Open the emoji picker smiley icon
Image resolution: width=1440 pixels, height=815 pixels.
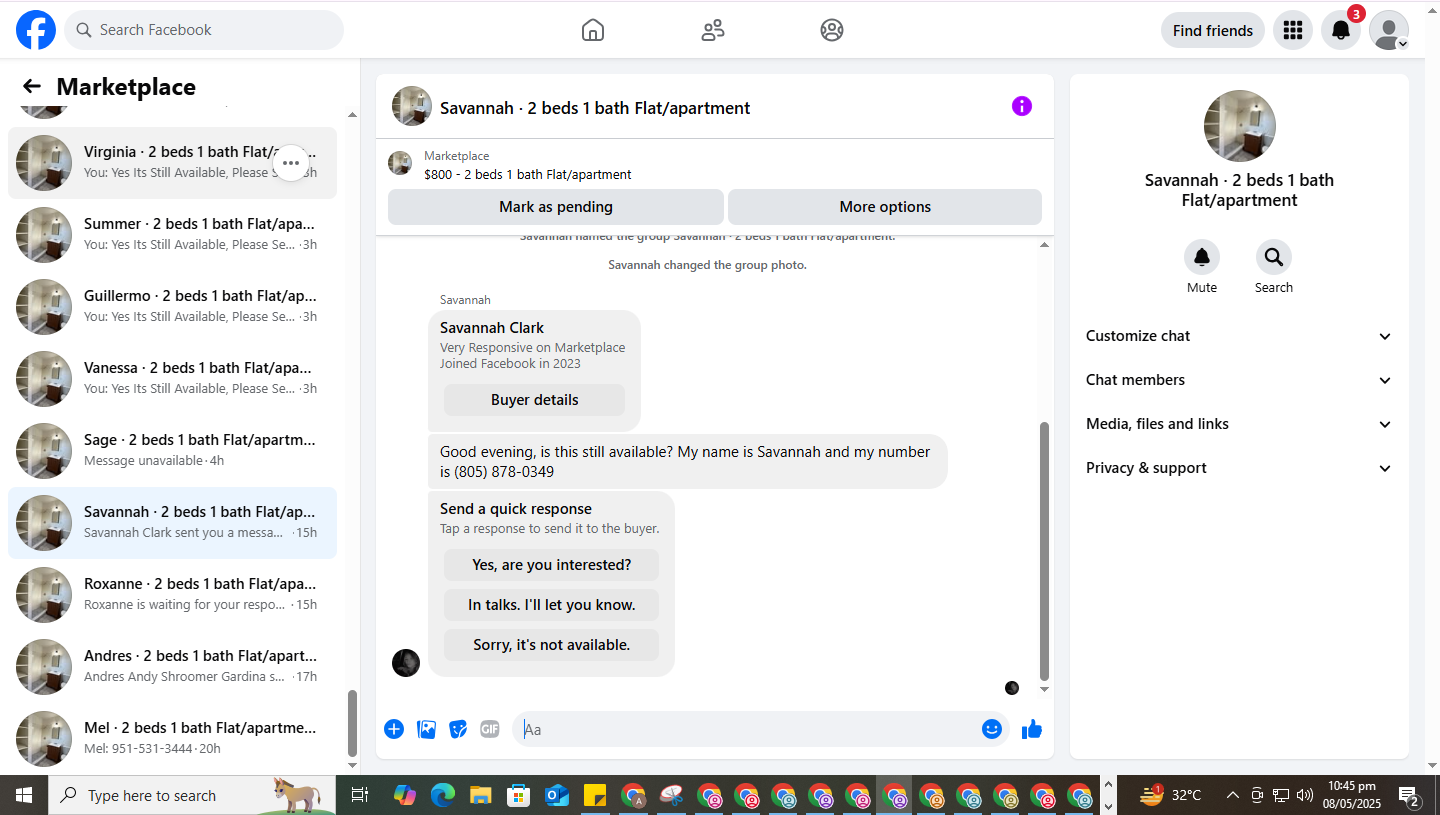pos(992,729)
